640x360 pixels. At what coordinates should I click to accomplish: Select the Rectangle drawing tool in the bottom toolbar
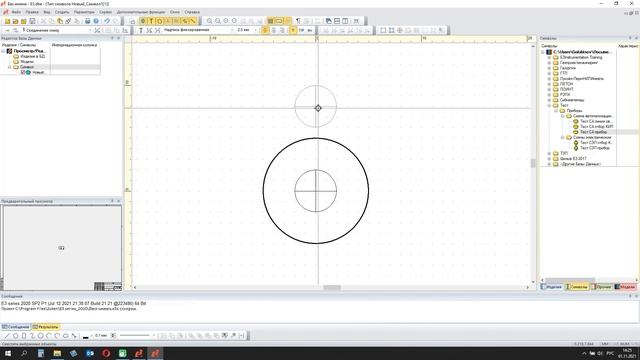24,336
